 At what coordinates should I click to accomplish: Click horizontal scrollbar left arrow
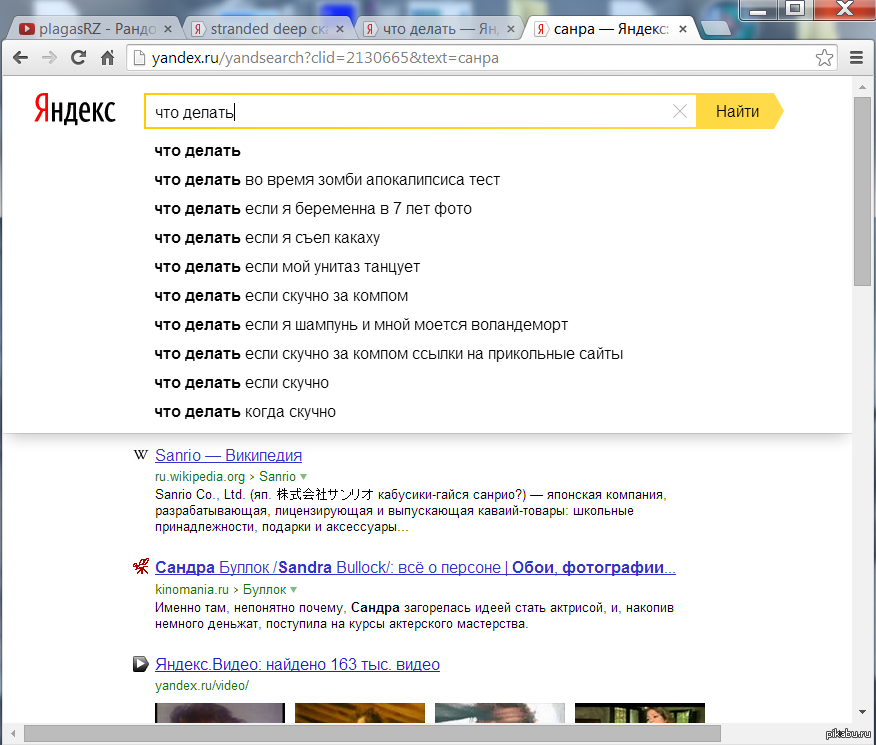(12, 733)
